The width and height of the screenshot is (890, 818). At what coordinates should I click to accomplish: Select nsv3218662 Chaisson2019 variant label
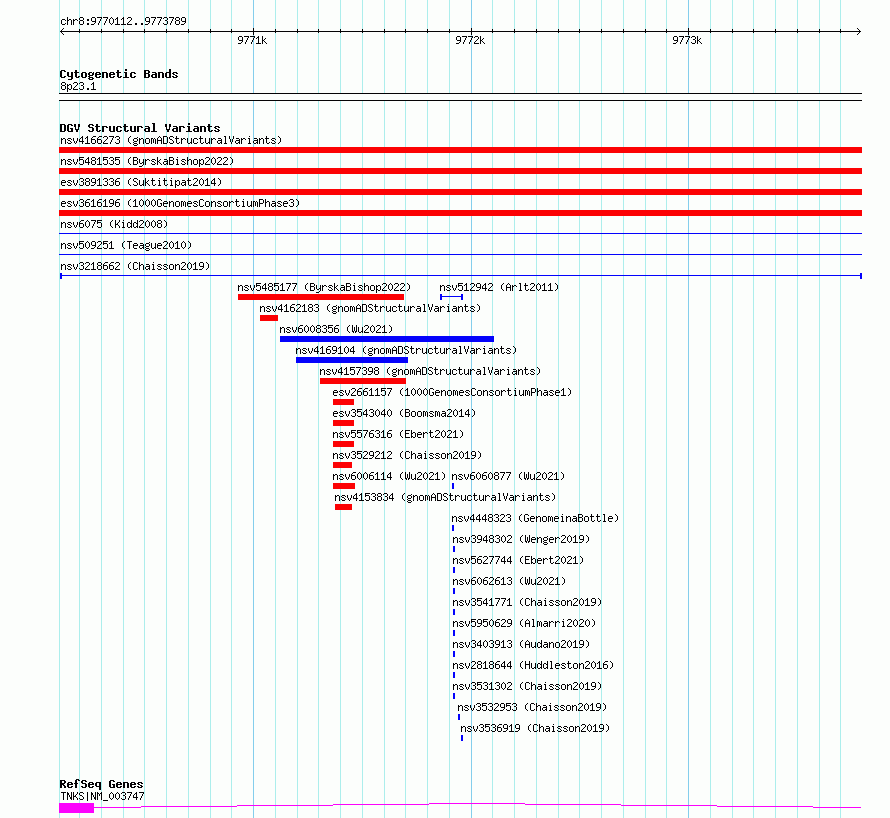135,266
